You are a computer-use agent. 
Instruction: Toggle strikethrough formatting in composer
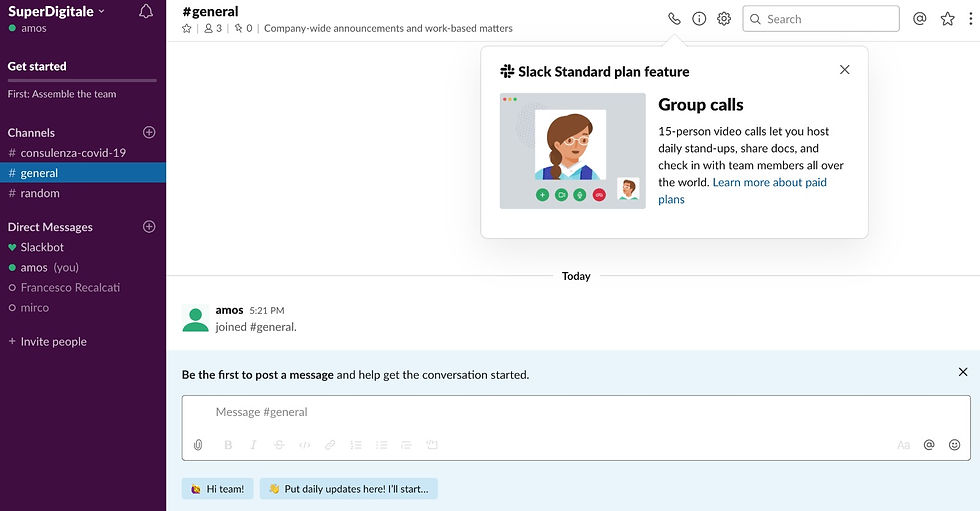[279, 445]
